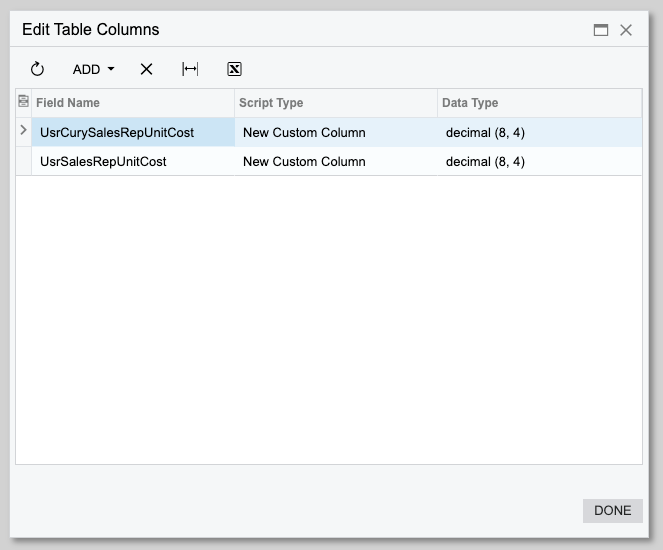Expand the UsrCurySalesRepUnitCost row arrow
The image size is (663, 550).
click(24, 131)
